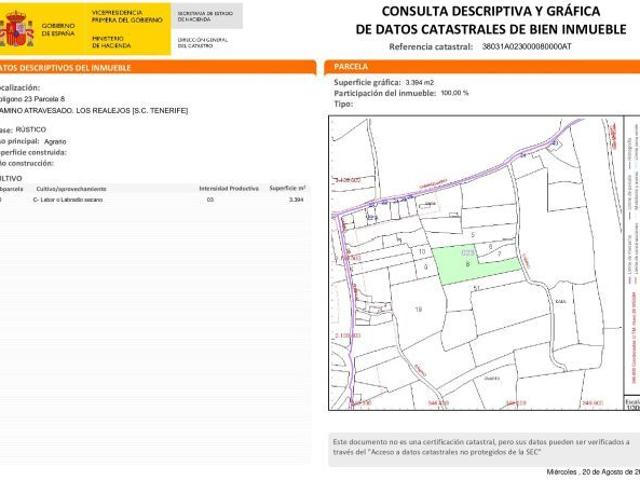Click the 'DATOS DESCRIPTIVOS DEL INMUEBLE' orange header
640x480 pixels.
(x=158, y=68)
